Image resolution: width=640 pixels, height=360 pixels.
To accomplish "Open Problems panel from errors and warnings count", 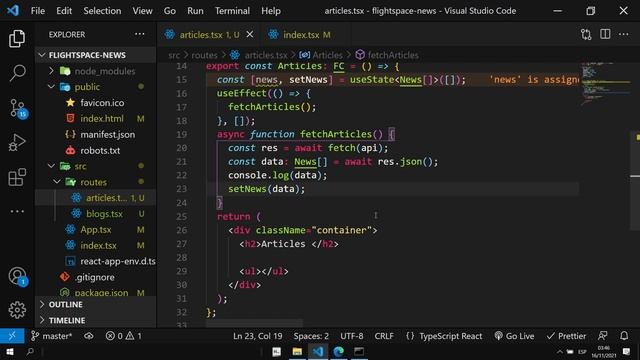I will point(124,336).
